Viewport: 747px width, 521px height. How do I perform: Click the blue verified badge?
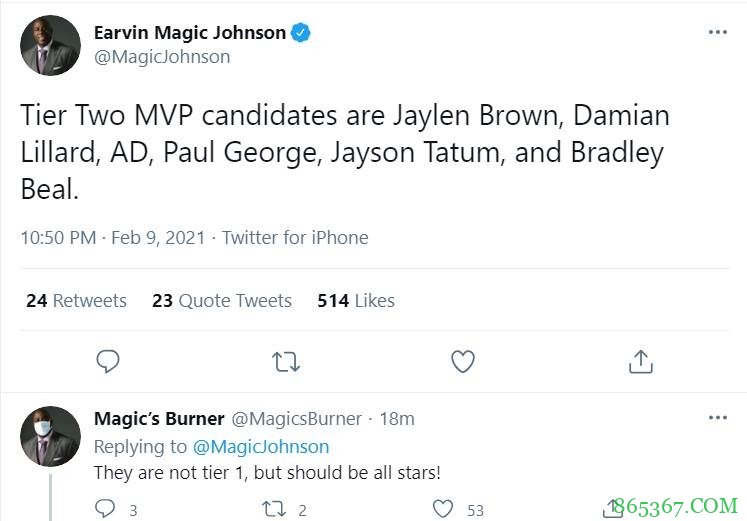click(x=301, y=32)
